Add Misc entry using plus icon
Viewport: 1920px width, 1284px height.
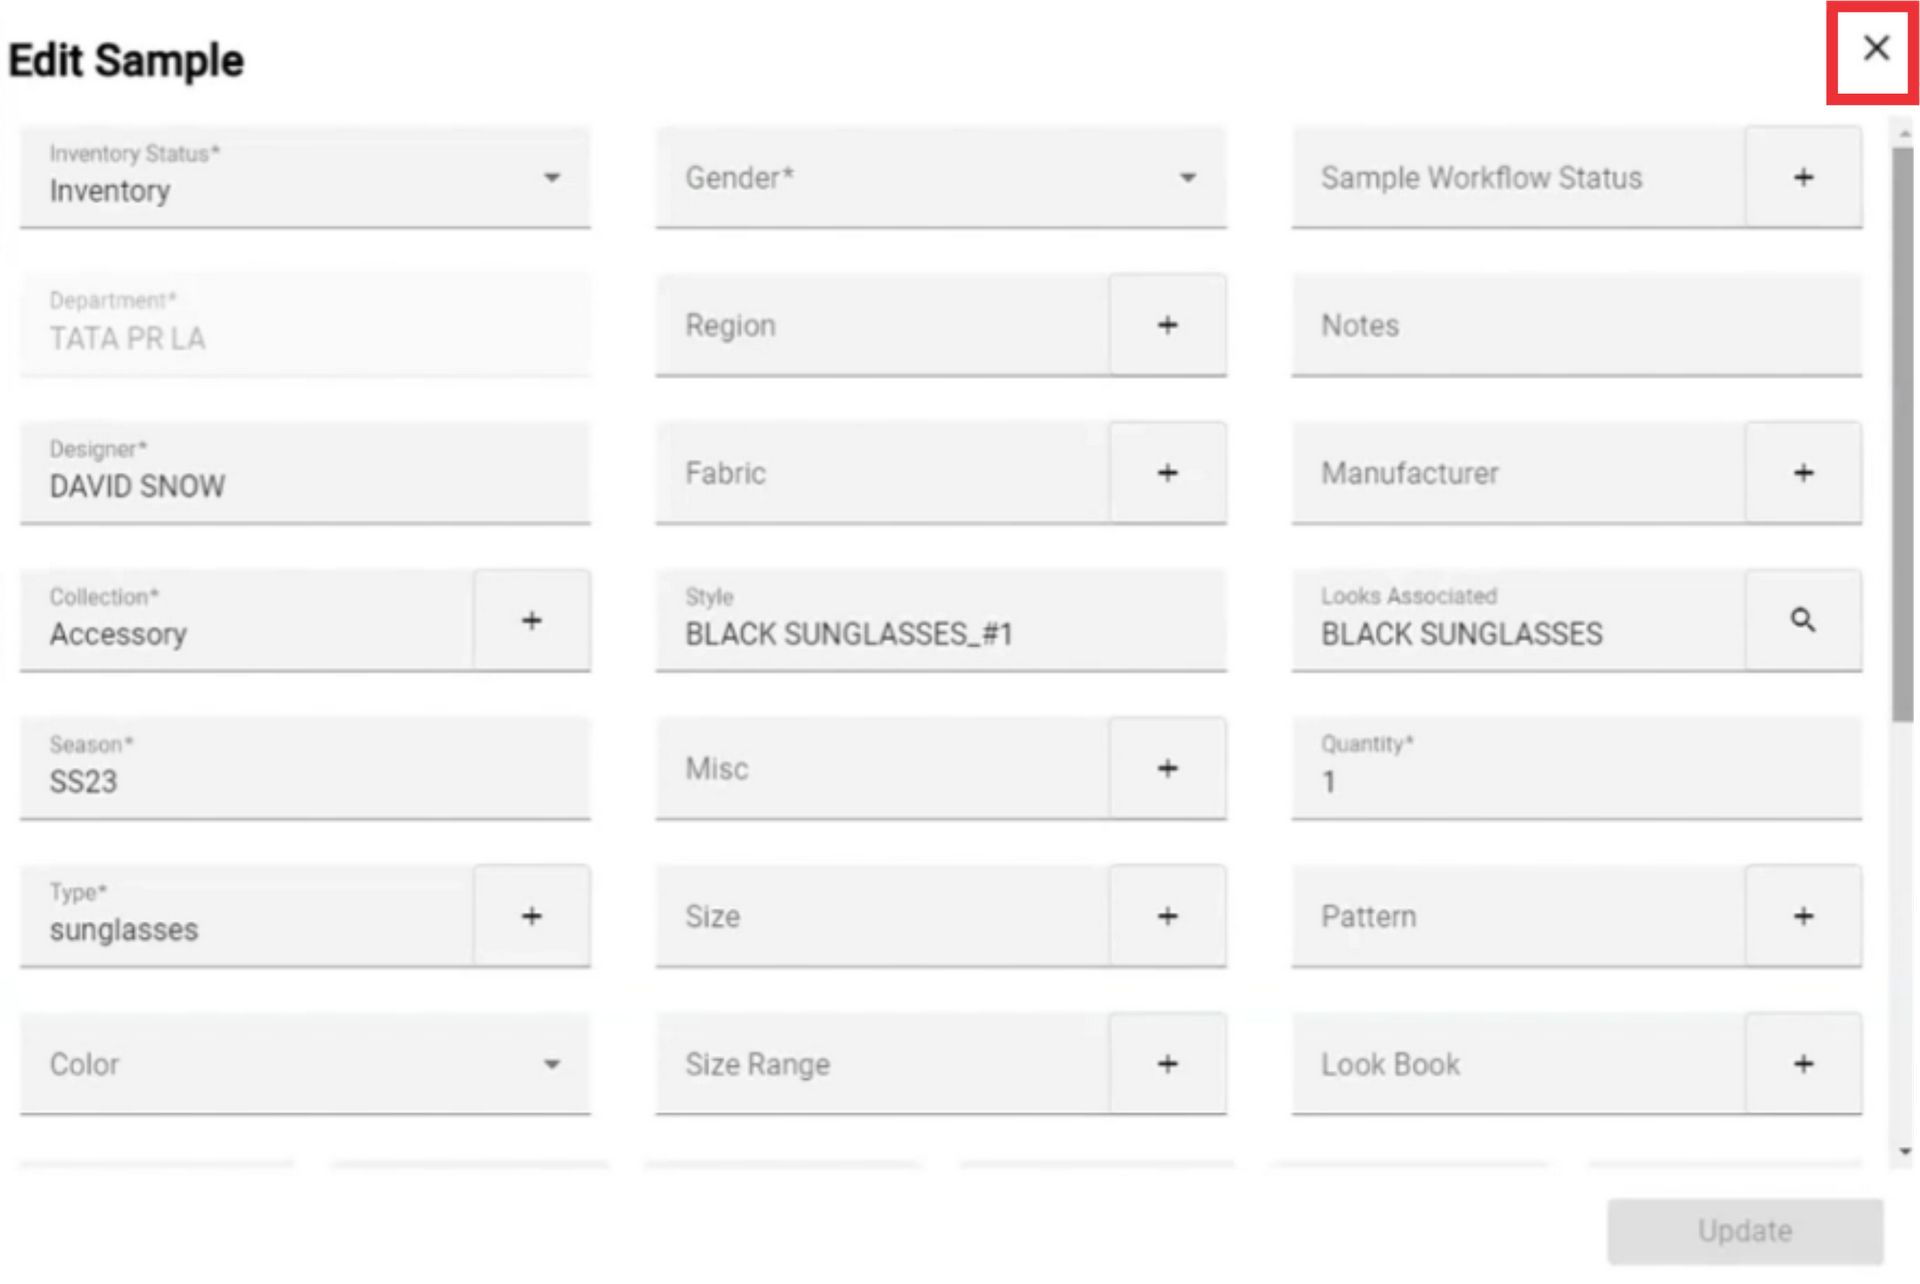point(1167,768)
